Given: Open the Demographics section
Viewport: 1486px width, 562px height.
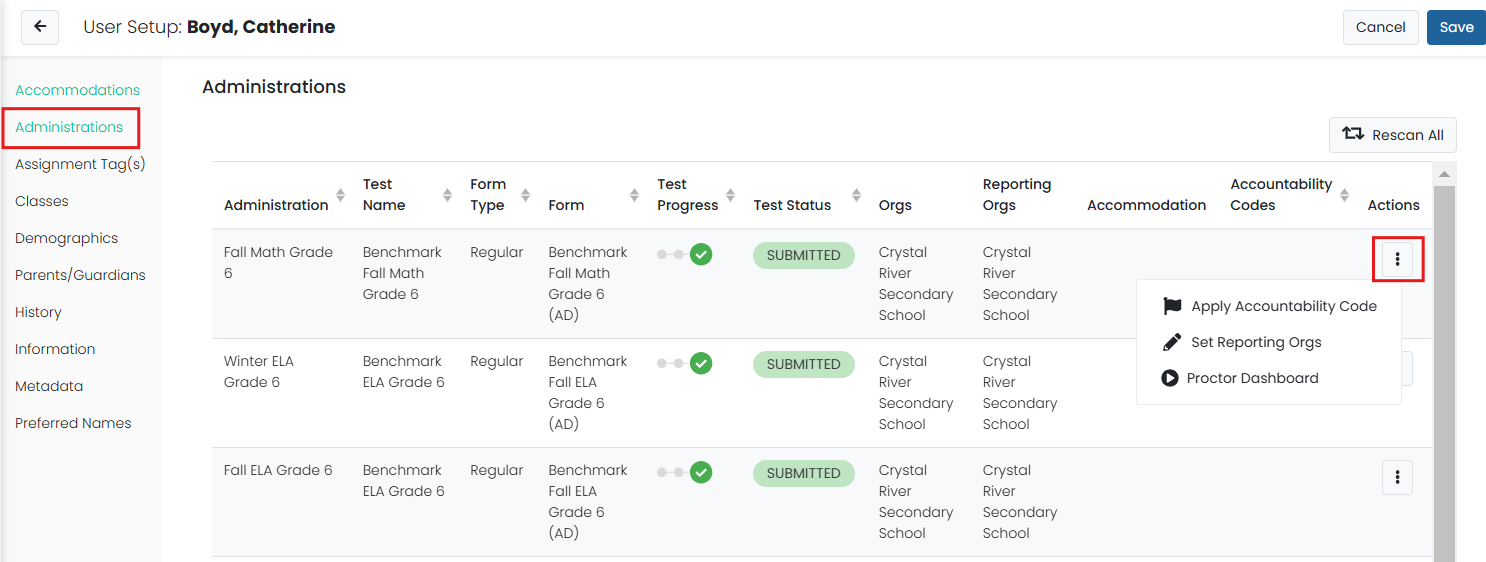Looking at the screenshot, I should point(66,238).
